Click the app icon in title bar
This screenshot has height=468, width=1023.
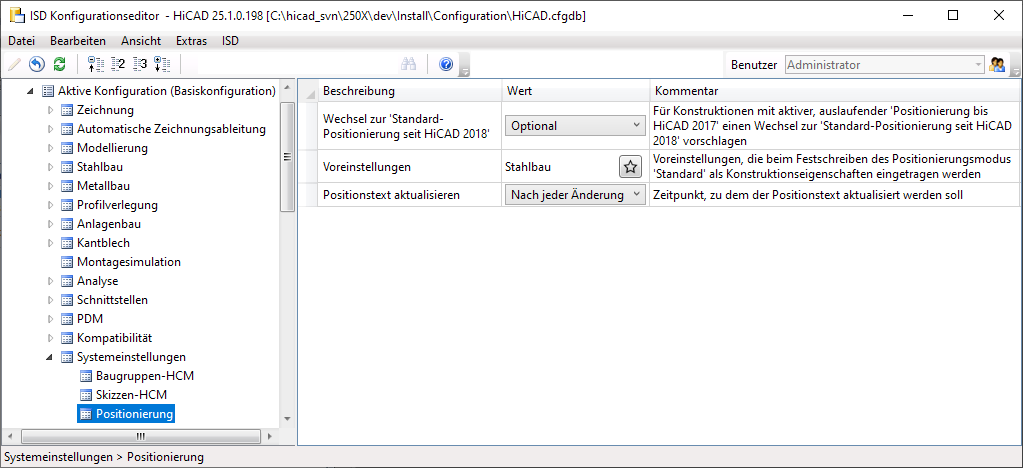pyautogui.click(x=18, y=16)
